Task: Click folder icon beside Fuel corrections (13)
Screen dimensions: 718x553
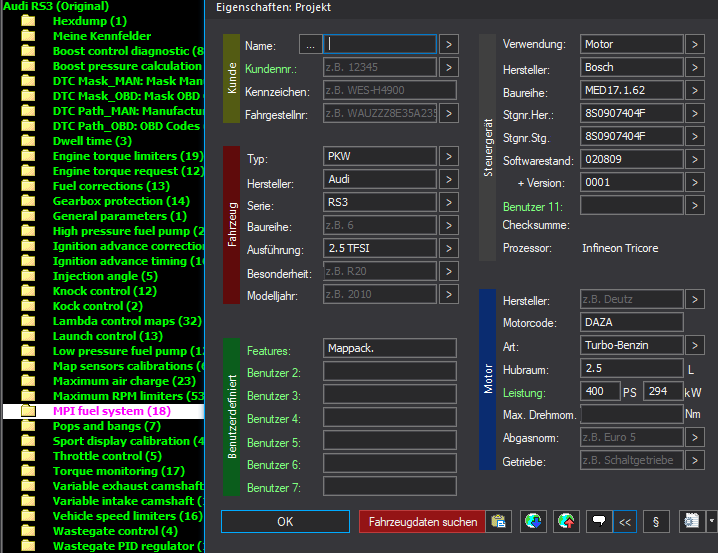Action: [x=28, y=186]
